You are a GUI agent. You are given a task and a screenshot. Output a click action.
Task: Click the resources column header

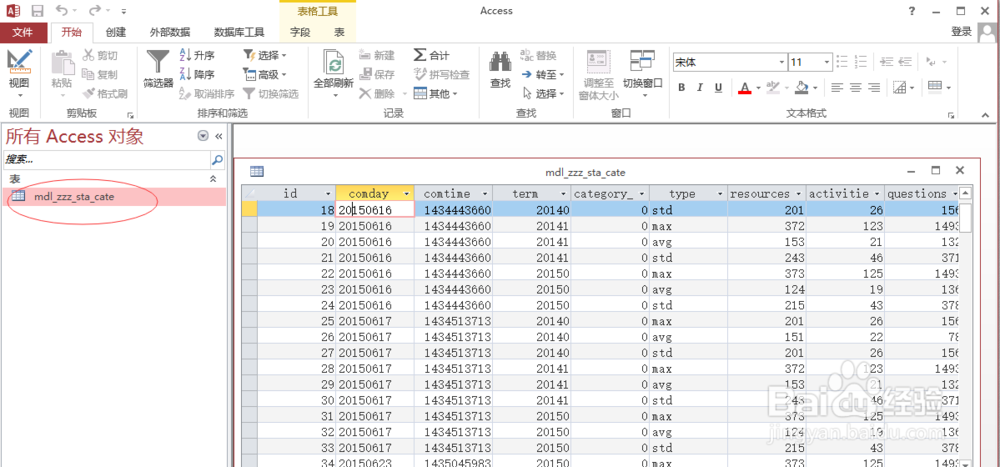[x=767, y=193]
